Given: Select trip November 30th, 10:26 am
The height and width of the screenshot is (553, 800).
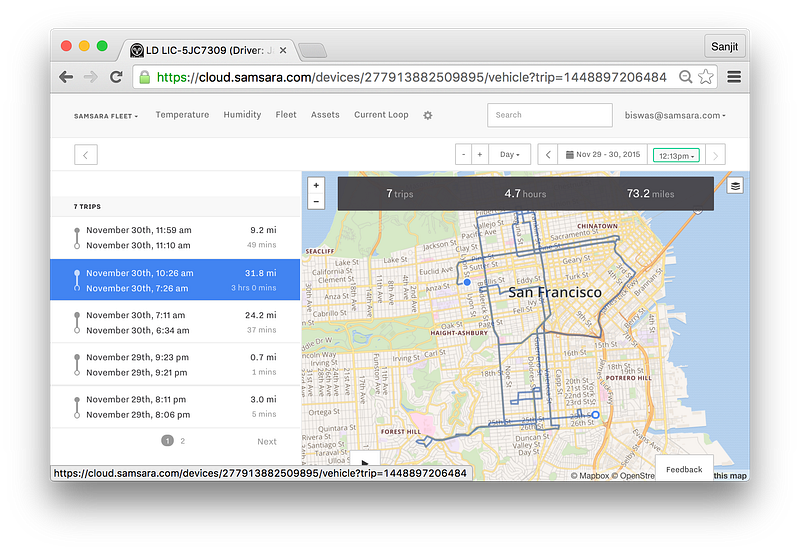Looking at the screenshot, I should 175,280.
